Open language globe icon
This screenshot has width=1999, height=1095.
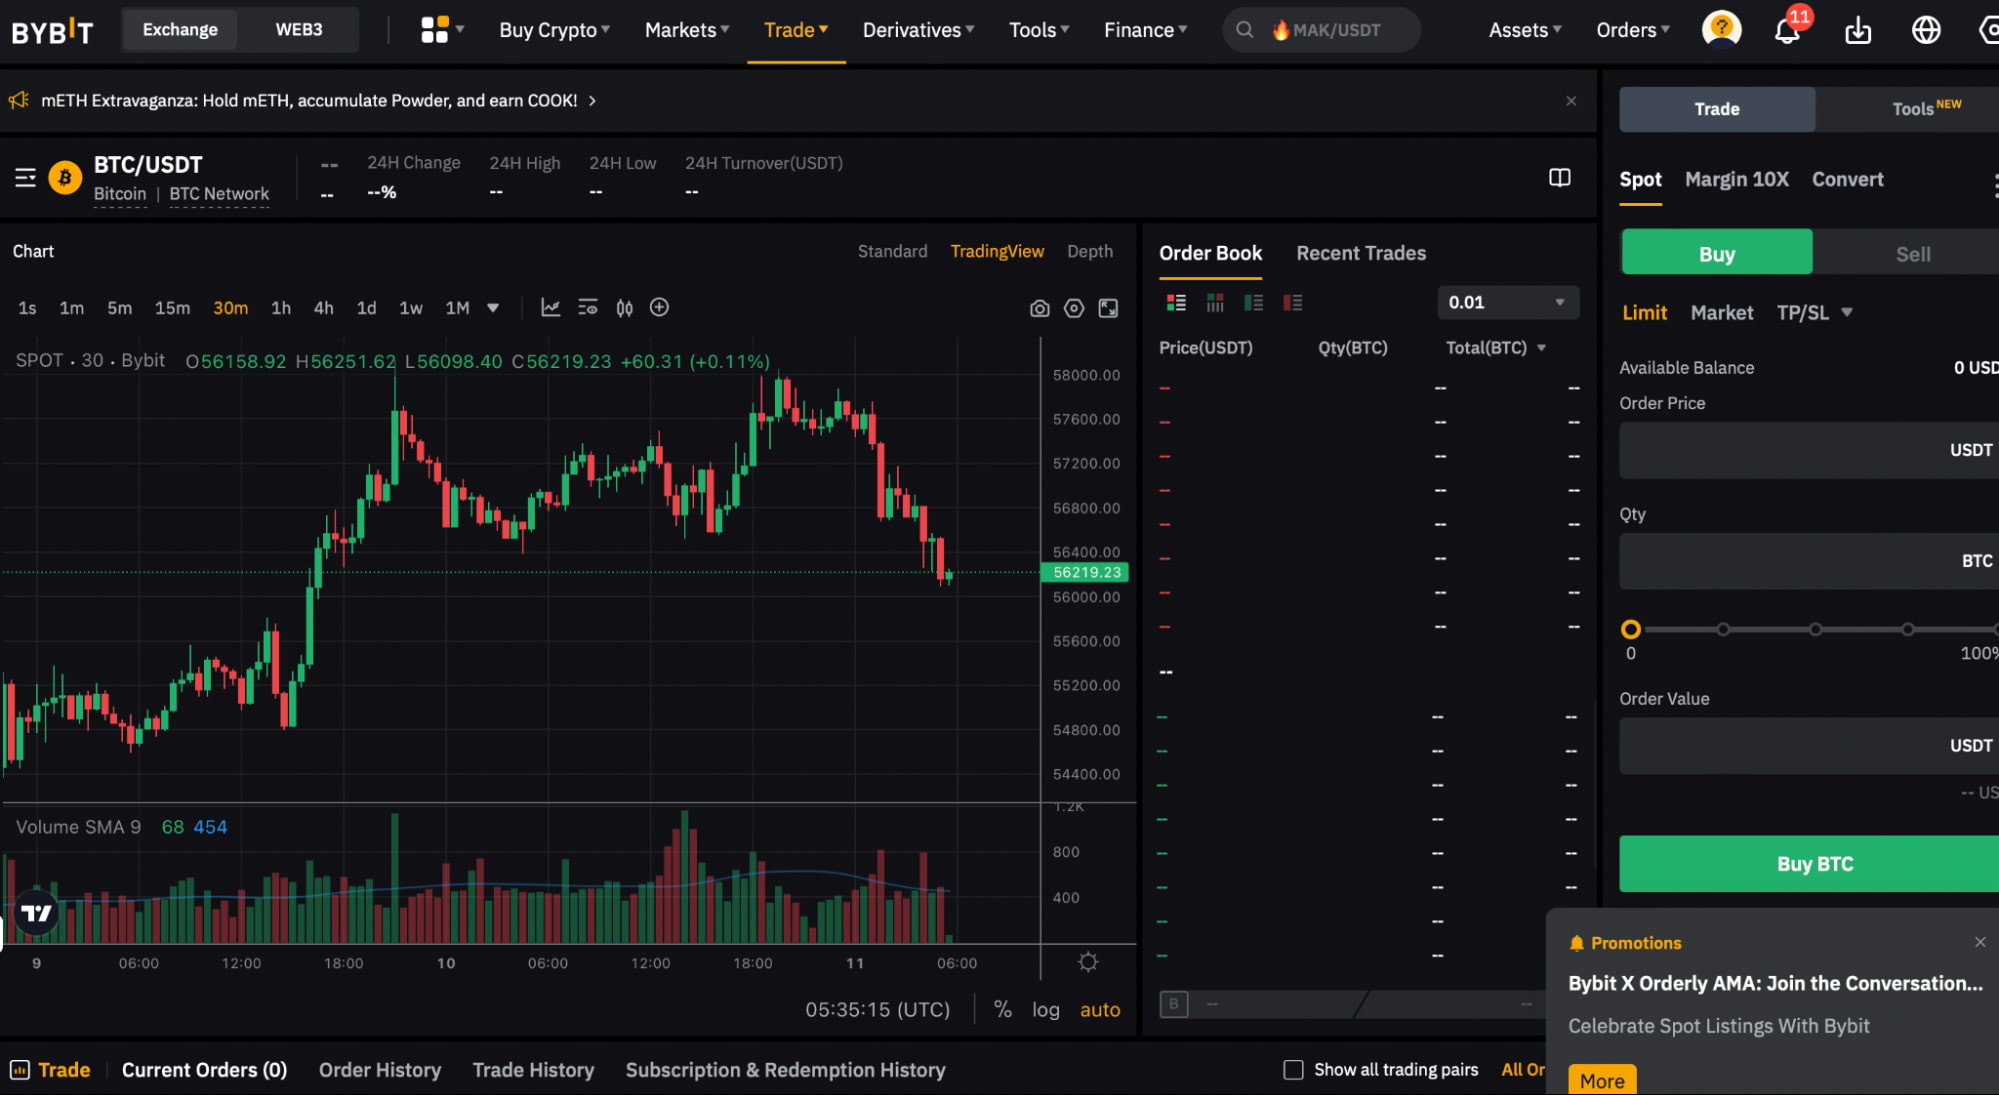pos(1926,30)
